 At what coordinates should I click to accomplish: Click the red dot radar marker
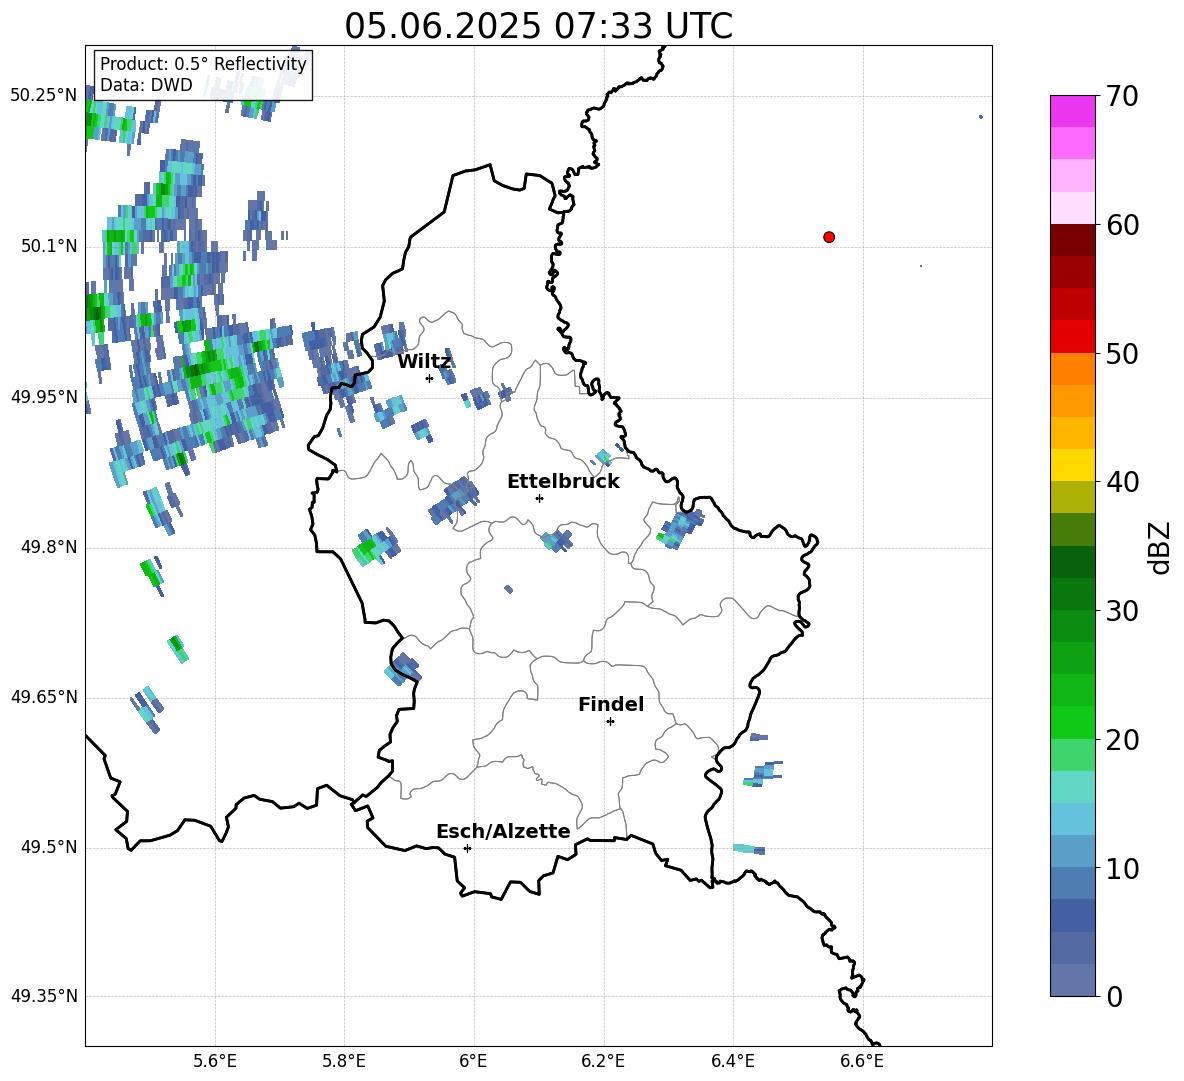tap(829, 237)
